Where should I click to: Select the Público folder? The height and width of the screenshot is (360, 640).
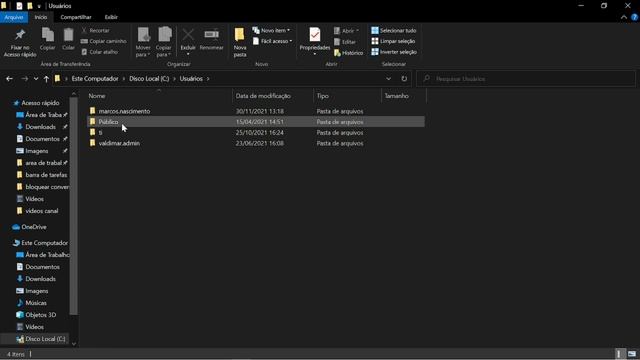click(x=256, y=122)
